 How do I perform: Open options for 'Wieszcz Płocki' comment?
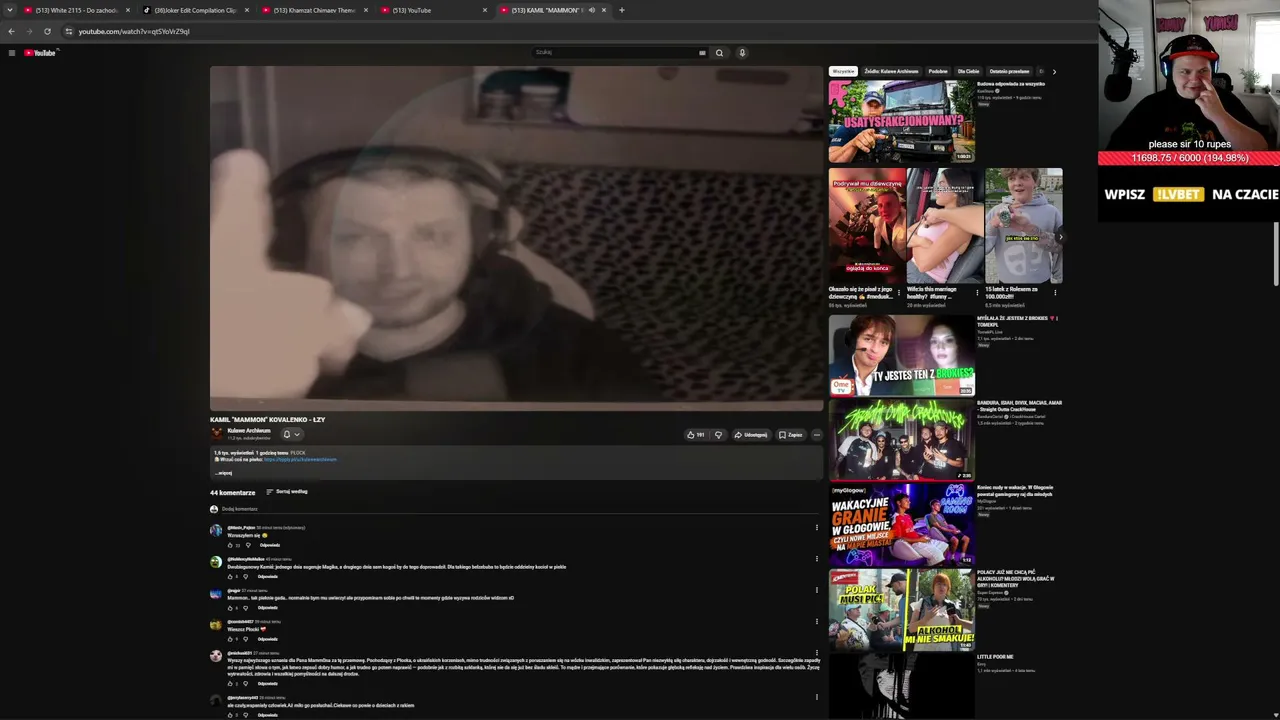point(816,622)
